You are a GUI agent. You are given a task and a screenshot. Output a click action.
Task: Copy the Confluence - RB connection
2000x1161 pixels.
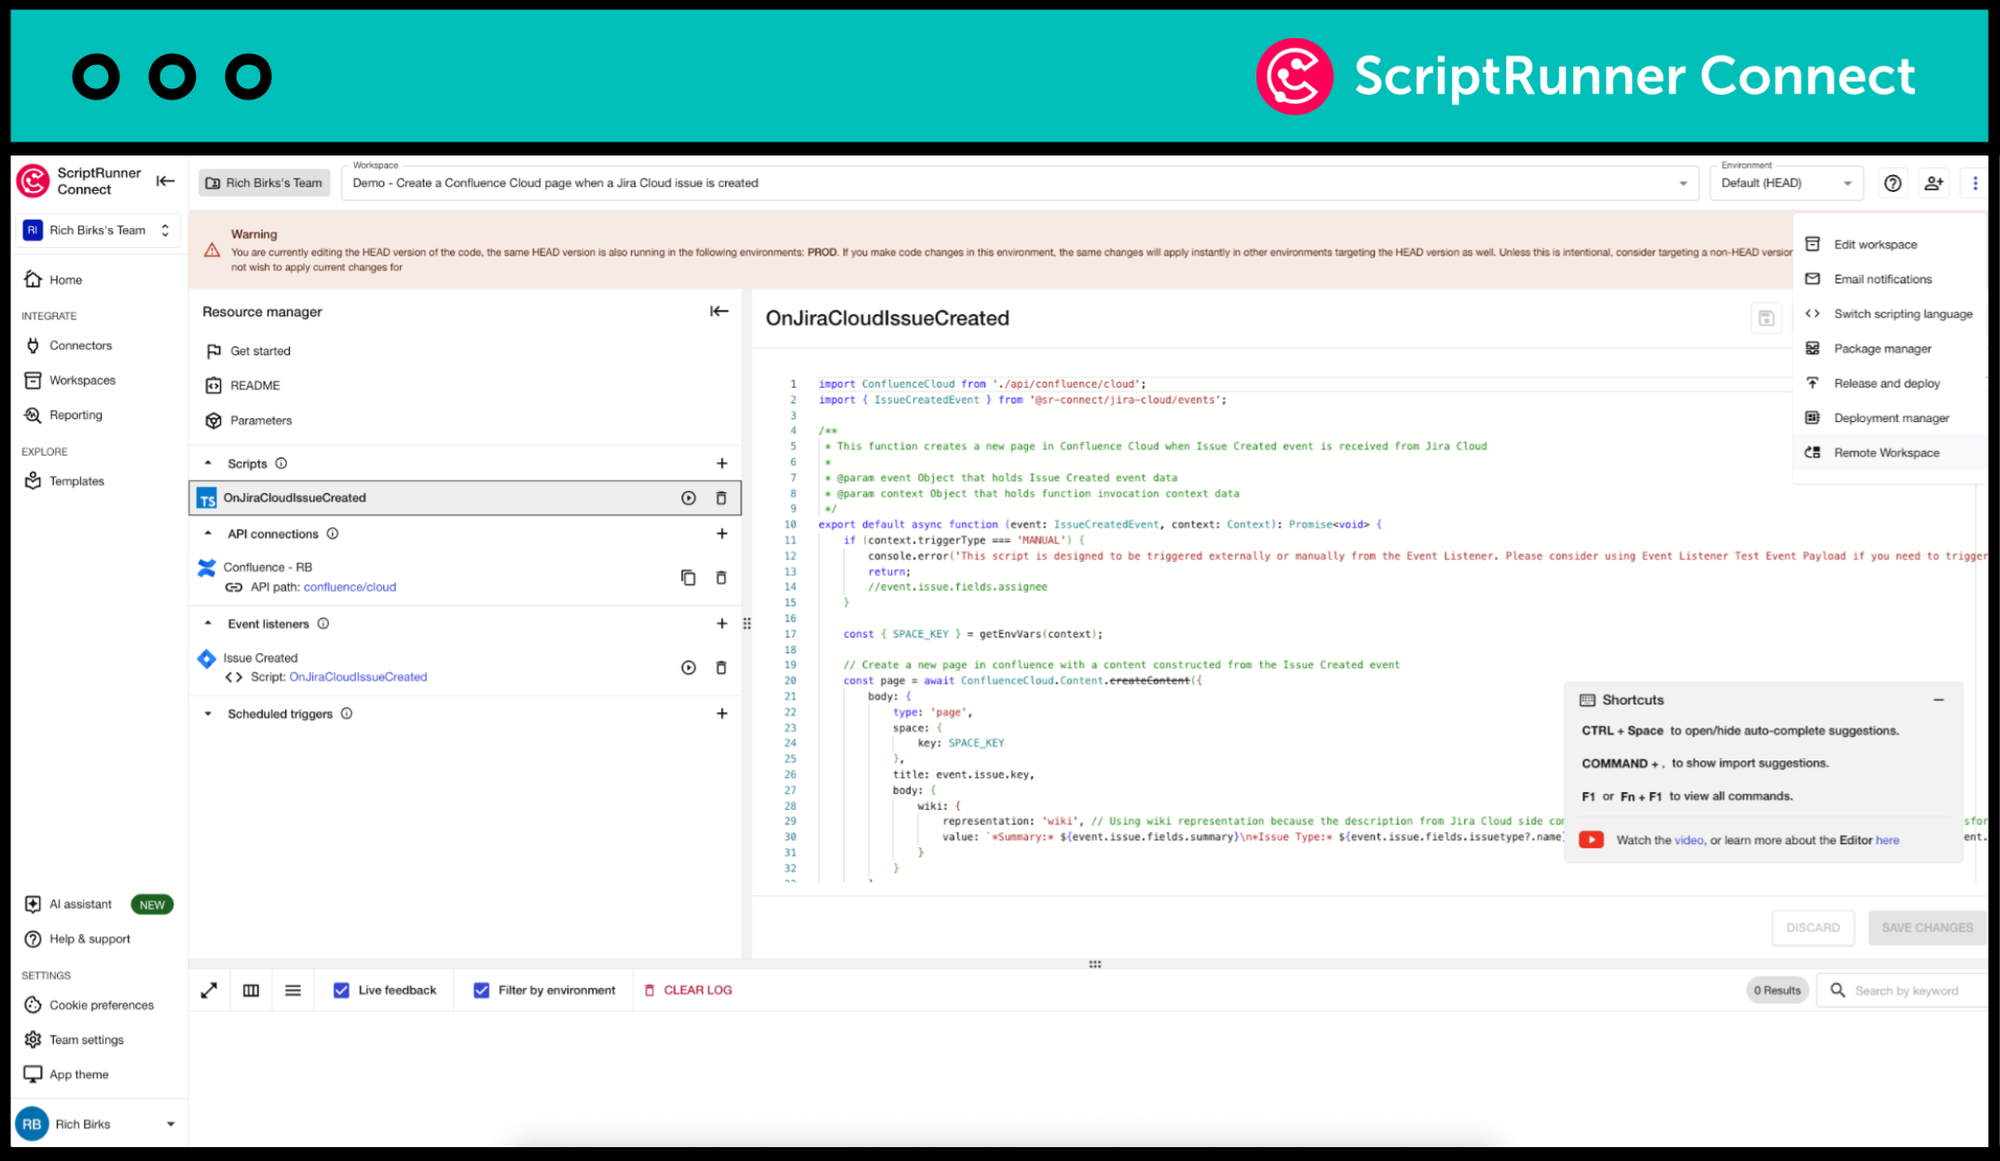(688, 577)
